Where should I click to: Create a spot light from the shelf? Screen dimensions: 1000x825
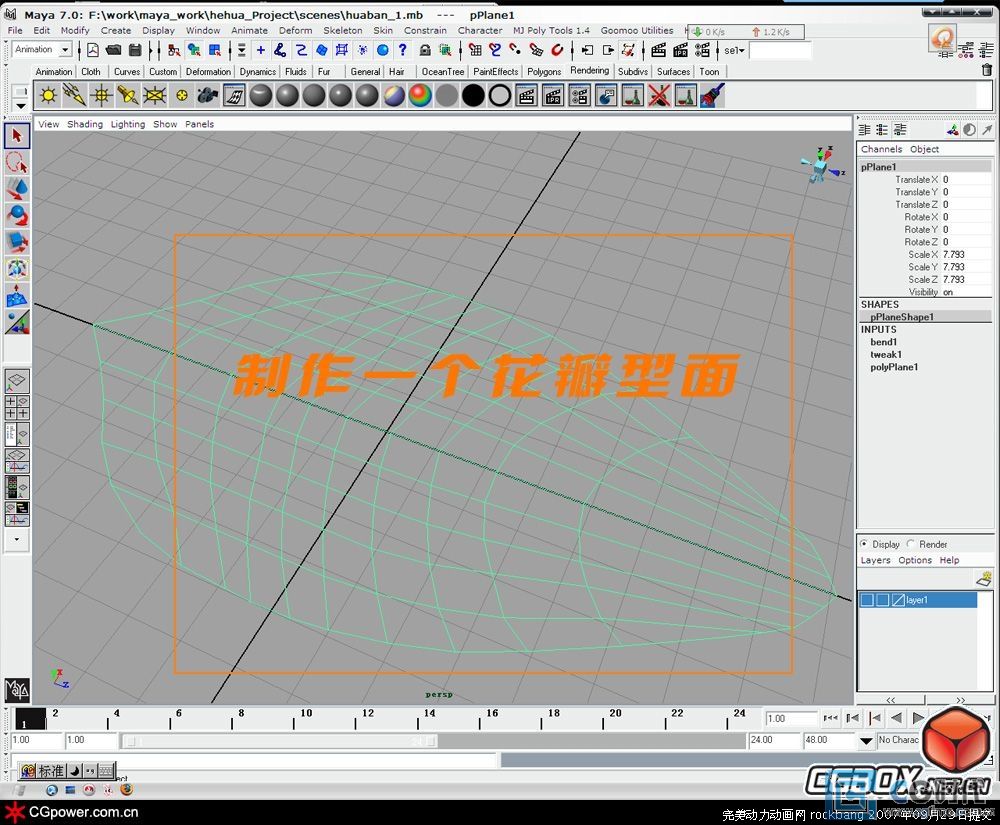(x=128, y=96)
